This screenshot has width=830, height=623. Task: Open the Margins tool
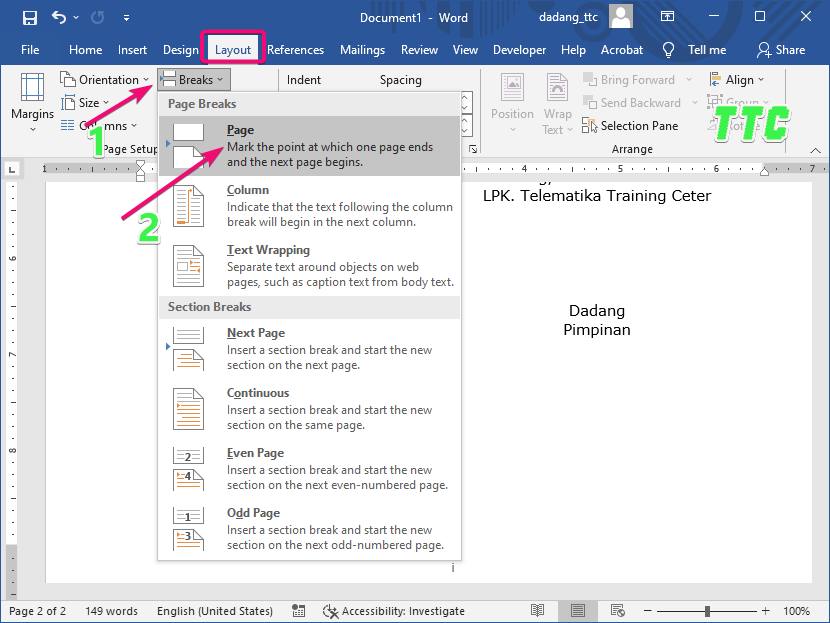tap(32, 101)
